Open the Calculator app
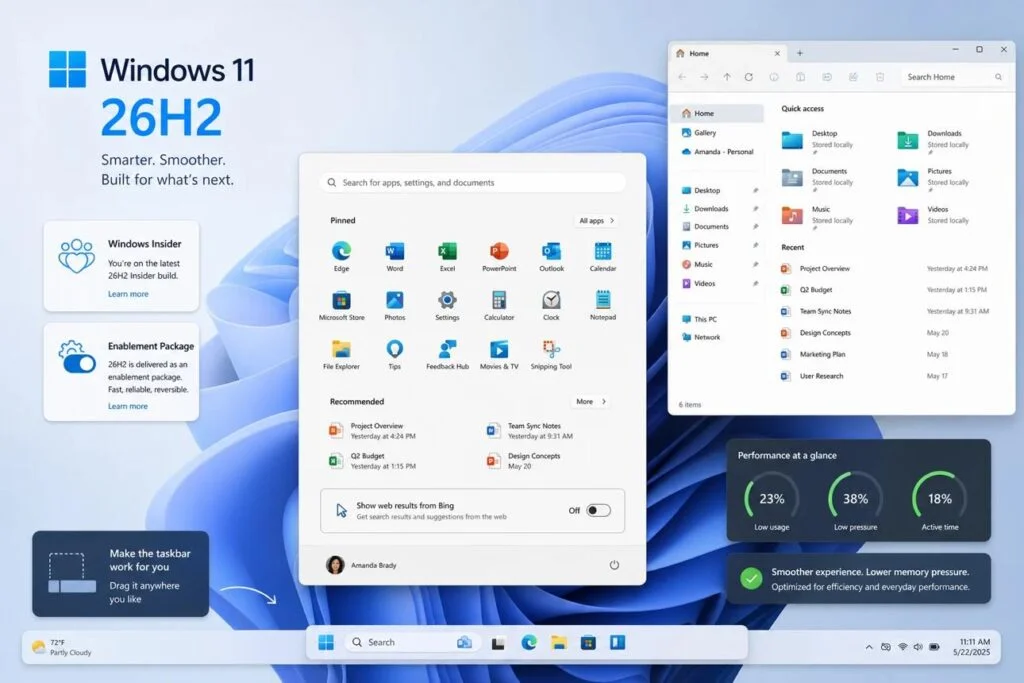Image resolution: width=1024 pixels, height=683 pixels. pyautogui.click(x=499, y=305)
